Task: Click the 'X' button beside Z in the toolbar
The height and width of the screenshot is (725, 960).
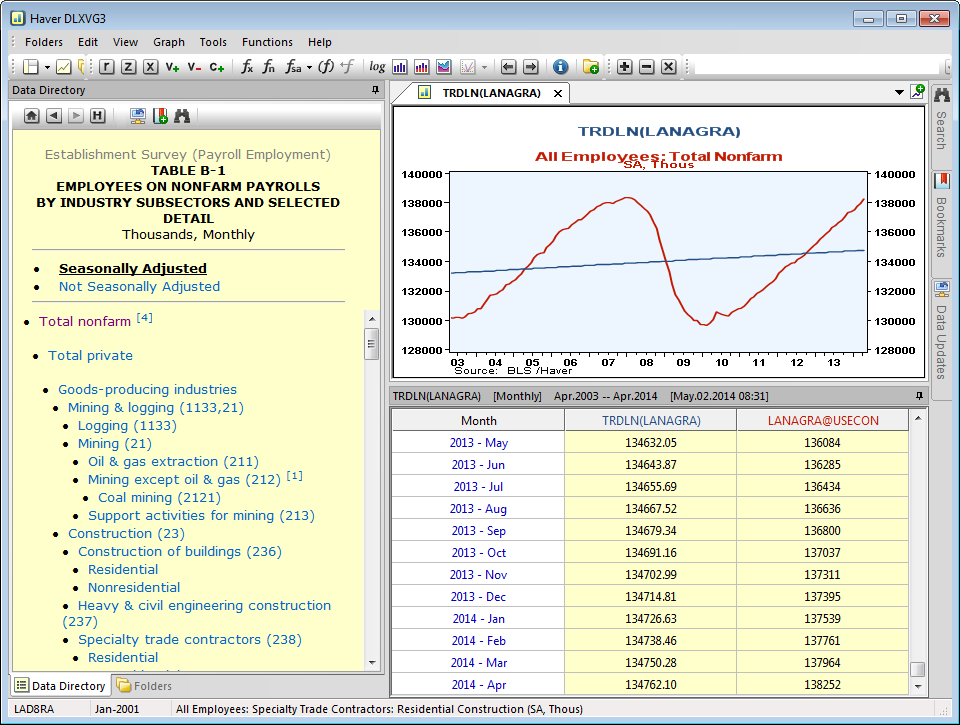Action: tap(150, 67)
